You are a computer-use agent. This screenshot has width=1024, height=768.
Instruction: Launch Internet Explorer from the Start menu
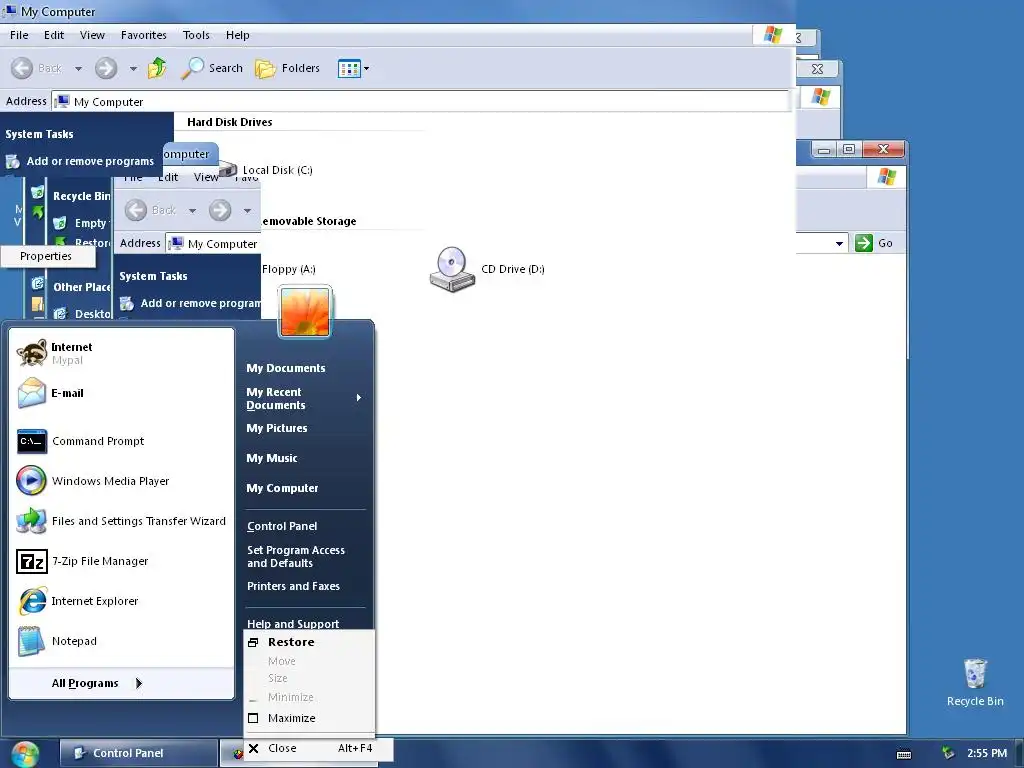pos(121,601)
